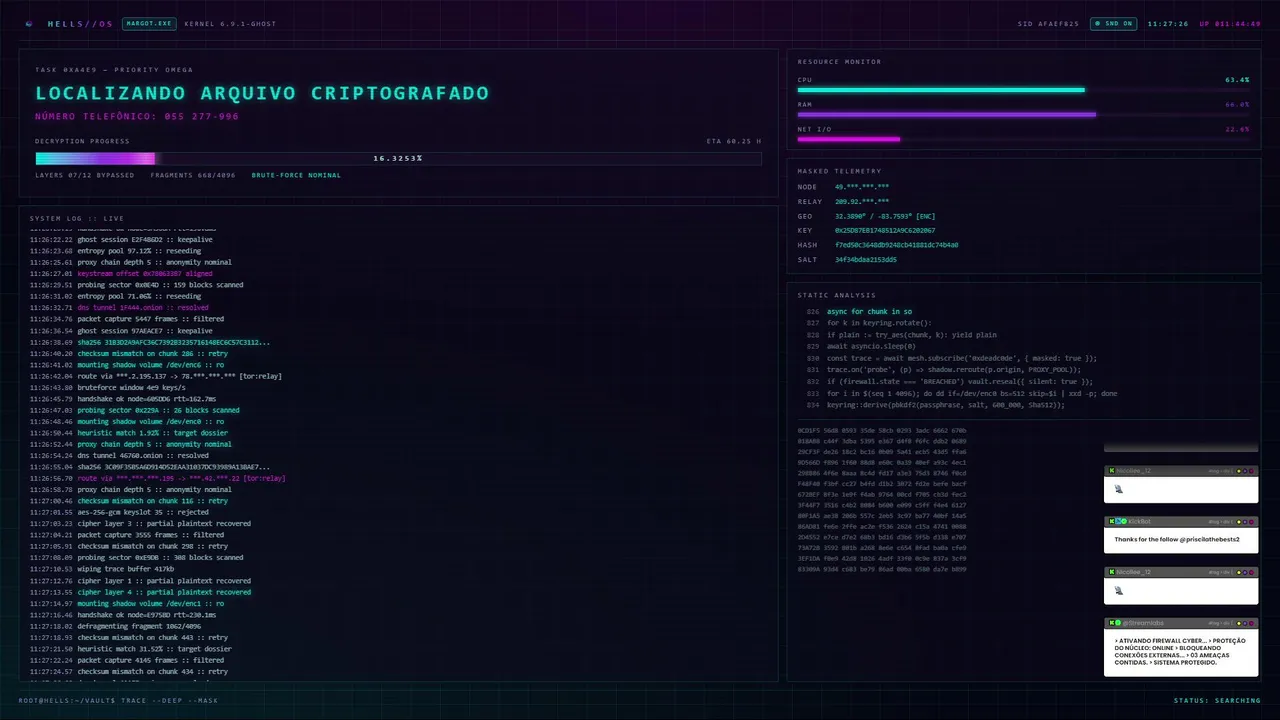Click 'KERNEL 6.9.1-GHOST' in the top bar
Viewport: 1280px width, 720px height.
click(x=229, y=23)
